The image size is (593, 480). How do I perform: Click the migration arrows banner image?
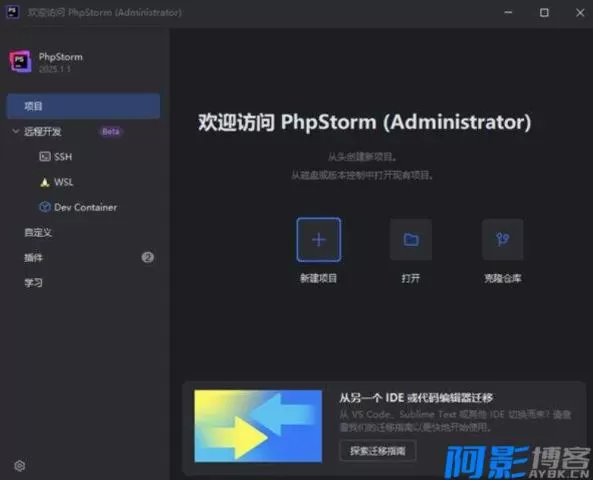point(258,426)
